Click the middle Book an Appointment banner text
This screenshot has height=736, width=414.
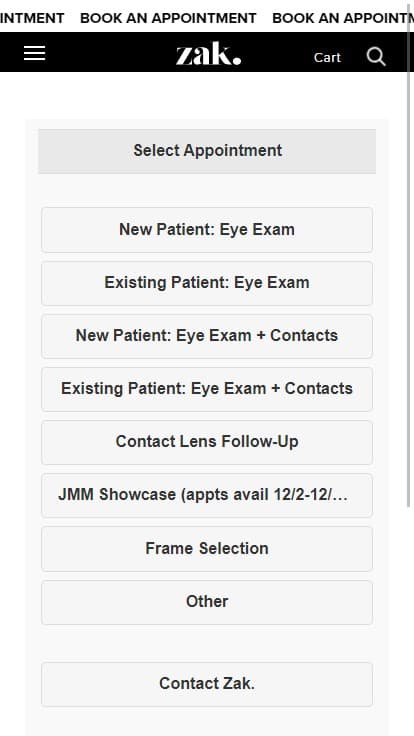[x=168, y=18]
